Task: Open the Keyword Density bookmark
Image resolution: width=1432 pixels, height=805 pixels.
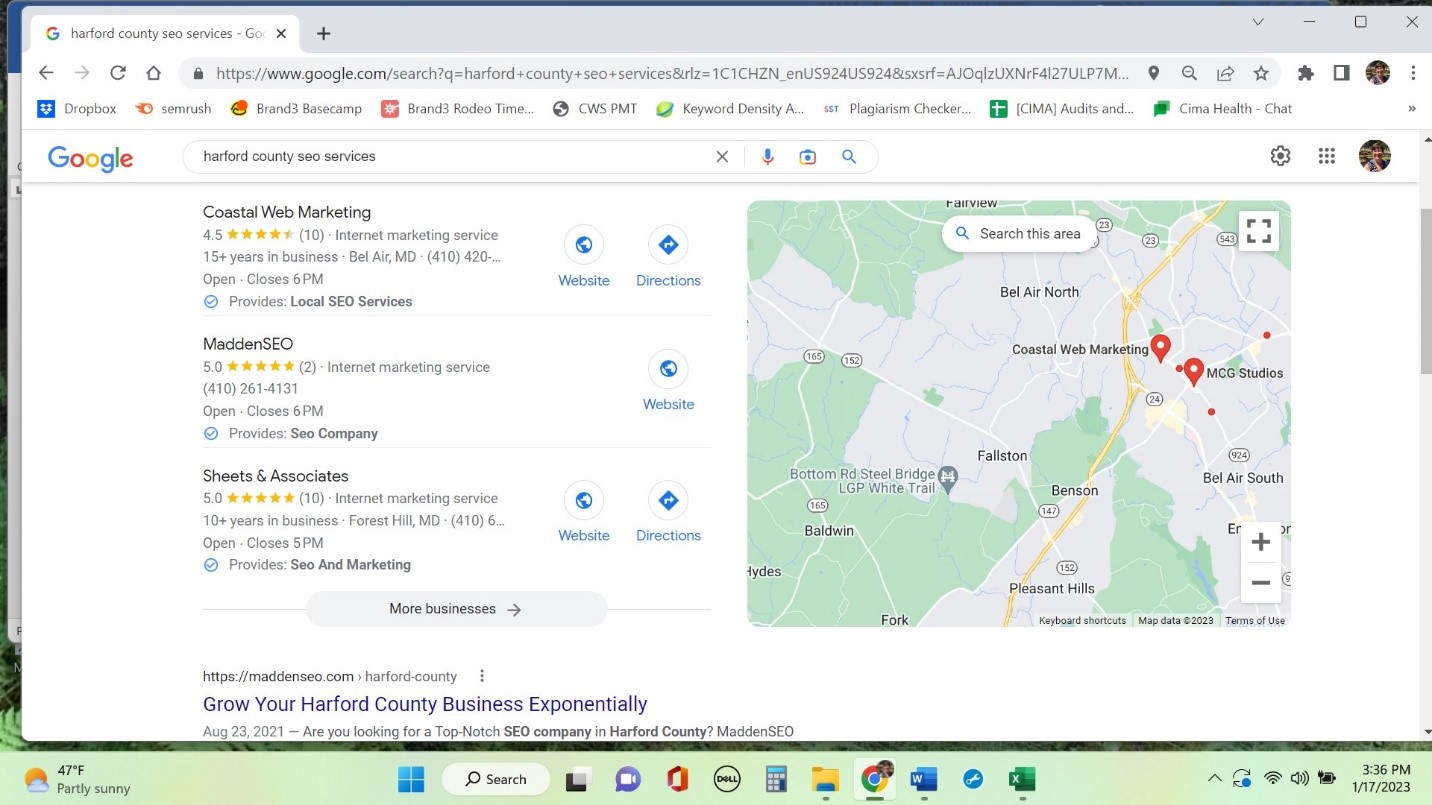Action: pyautogui.click(x=730, y=108)
